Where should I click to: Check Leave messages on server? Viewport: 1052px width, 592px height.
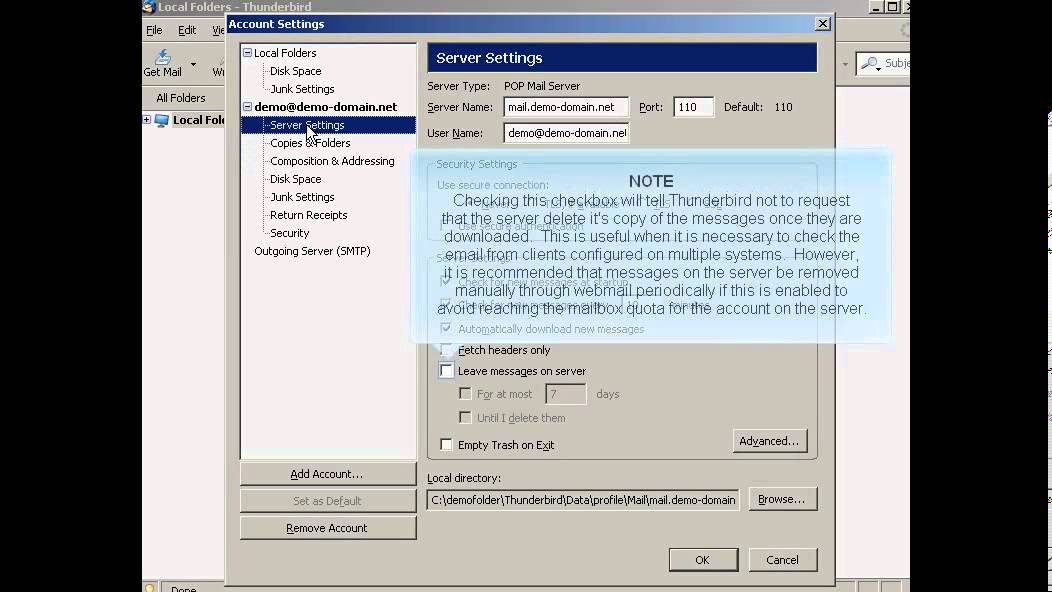(x=446, y=371)
